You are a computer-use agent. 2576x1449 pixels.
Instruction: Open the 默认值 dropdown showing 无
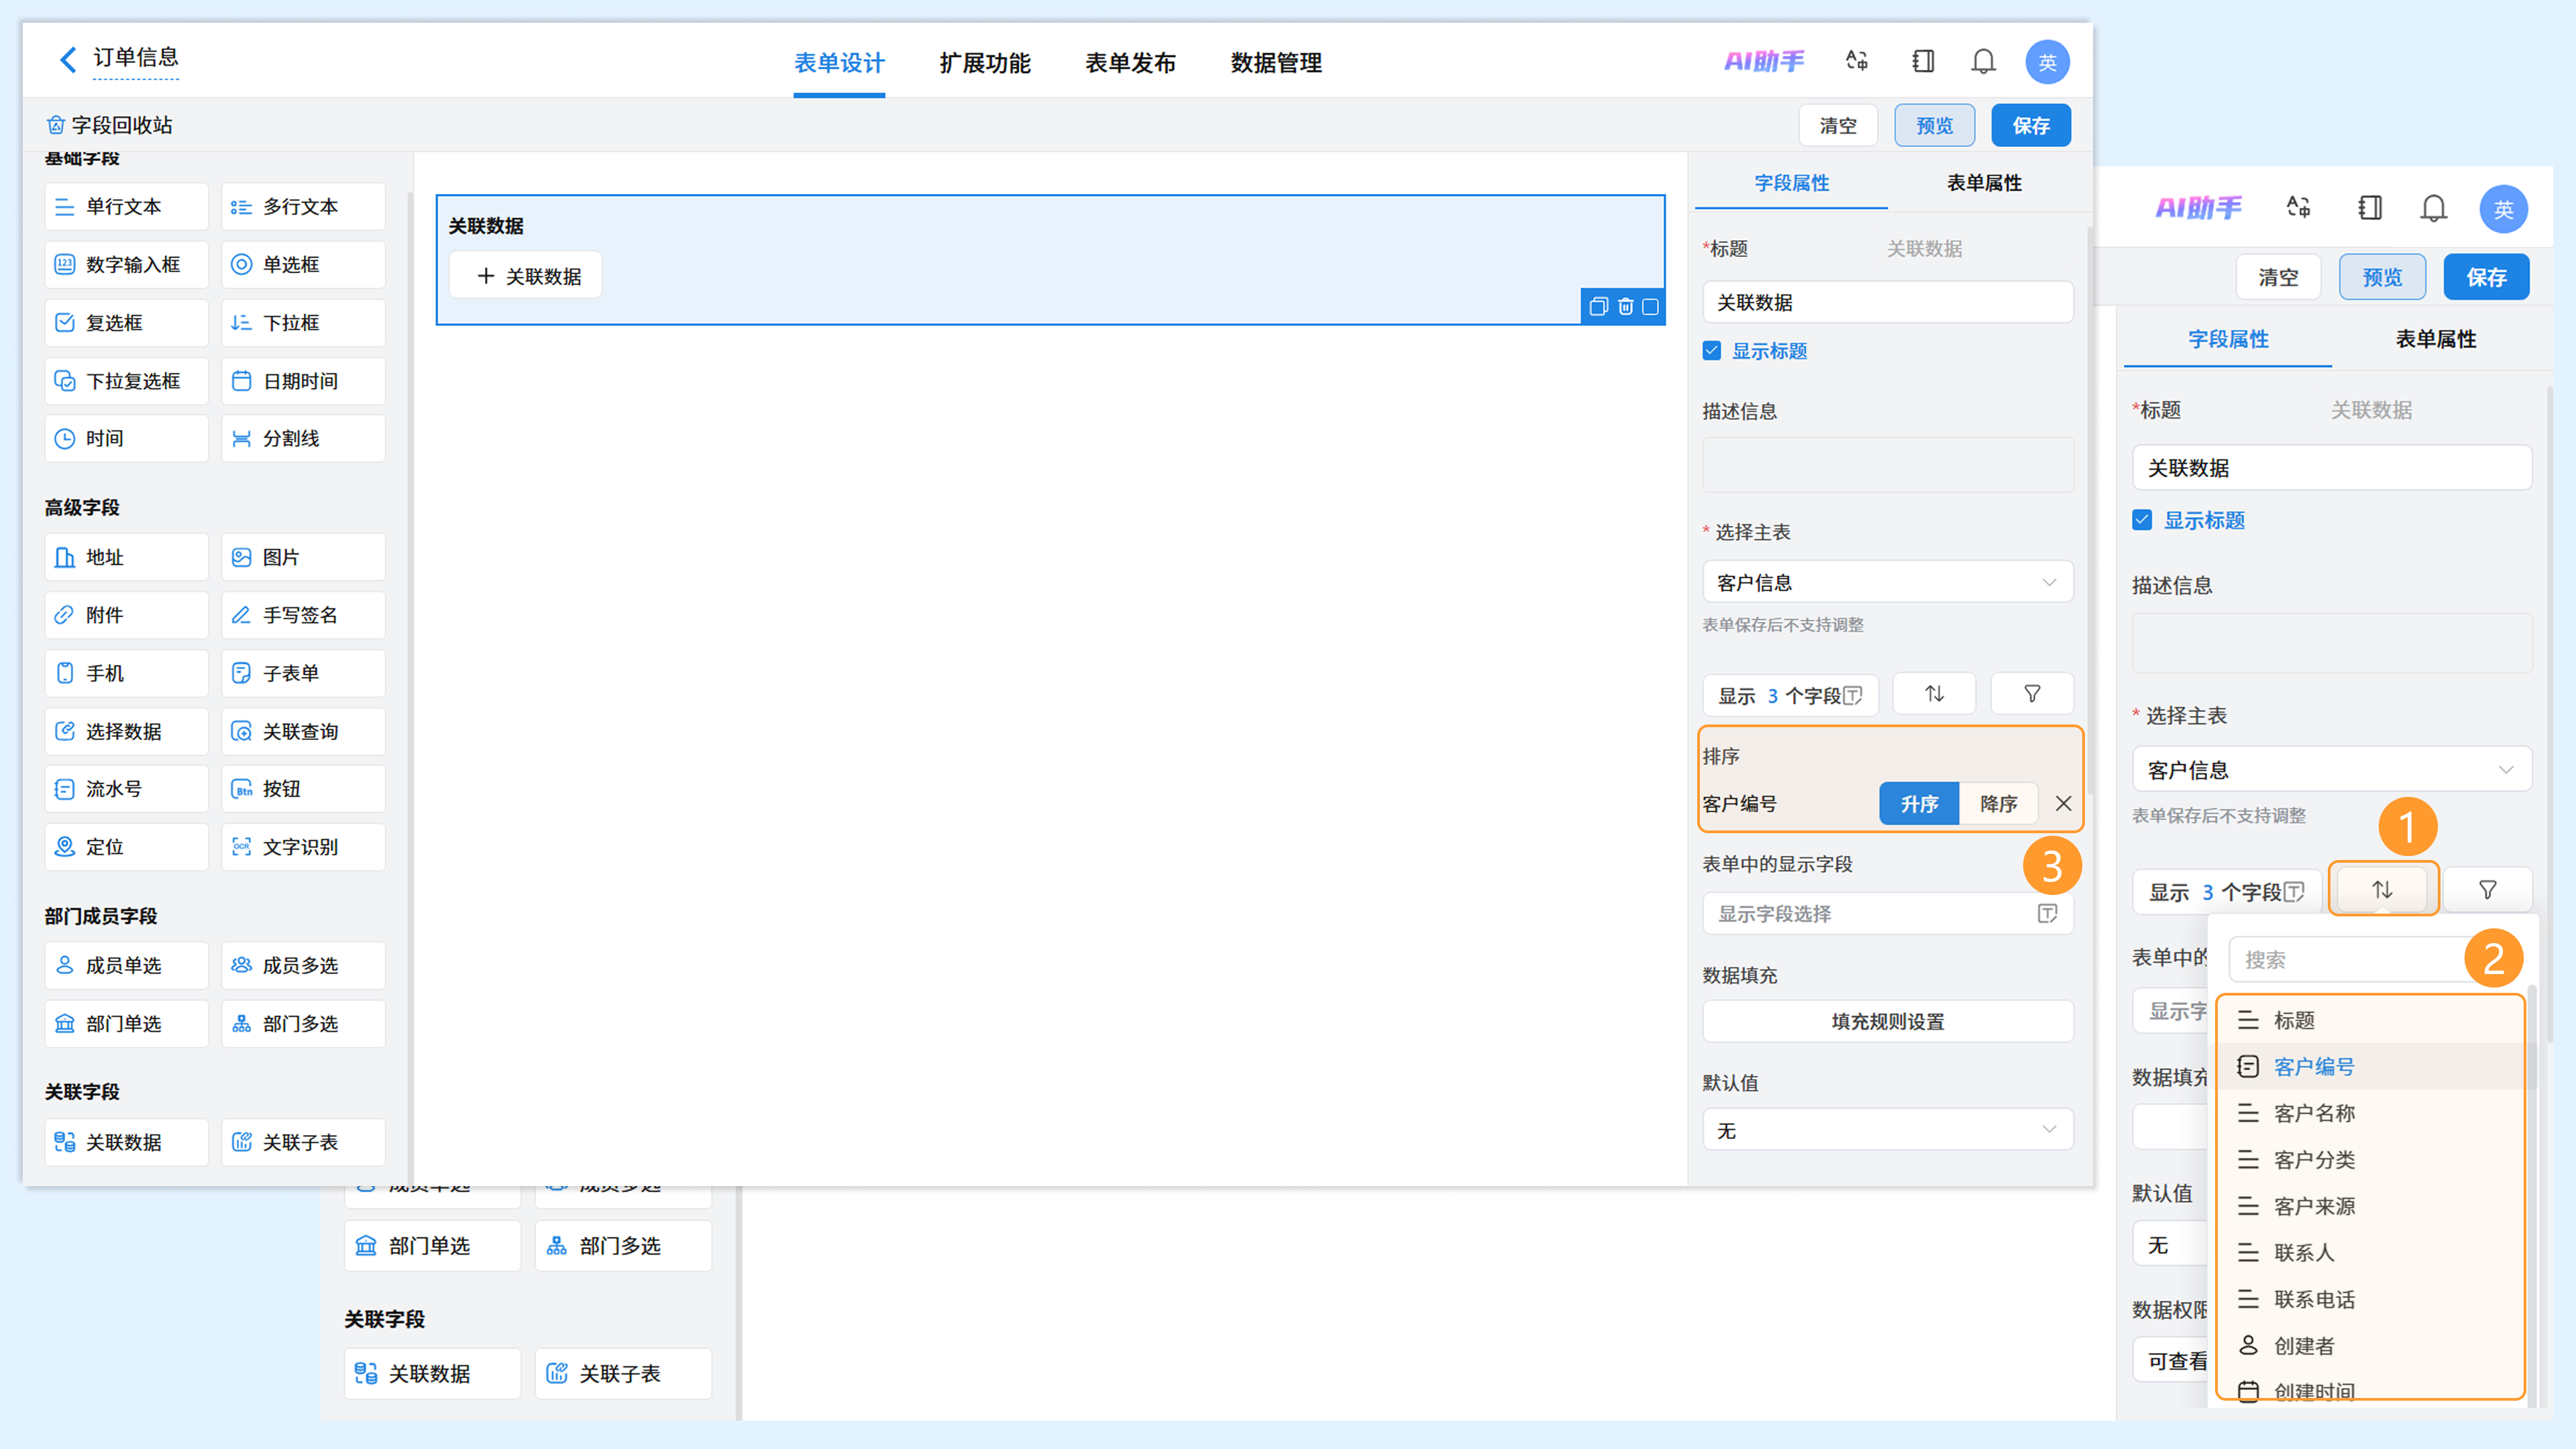(x=1887, y=1130)
